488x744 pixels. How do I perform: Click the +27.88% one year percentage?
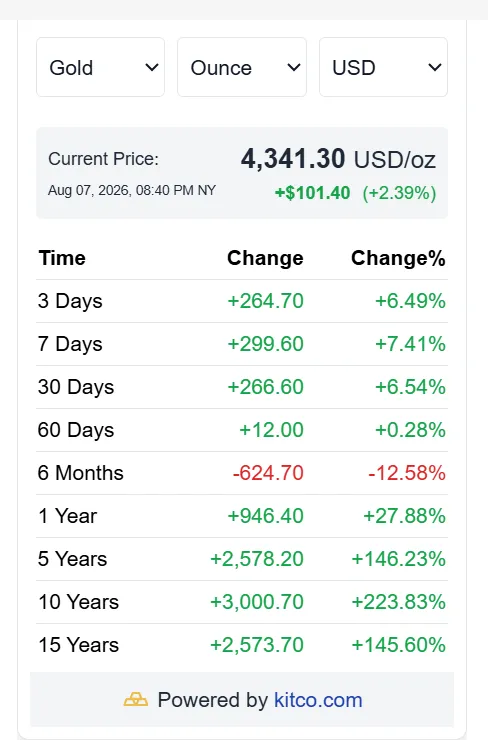pyautogui.click(x=404, y=516)
